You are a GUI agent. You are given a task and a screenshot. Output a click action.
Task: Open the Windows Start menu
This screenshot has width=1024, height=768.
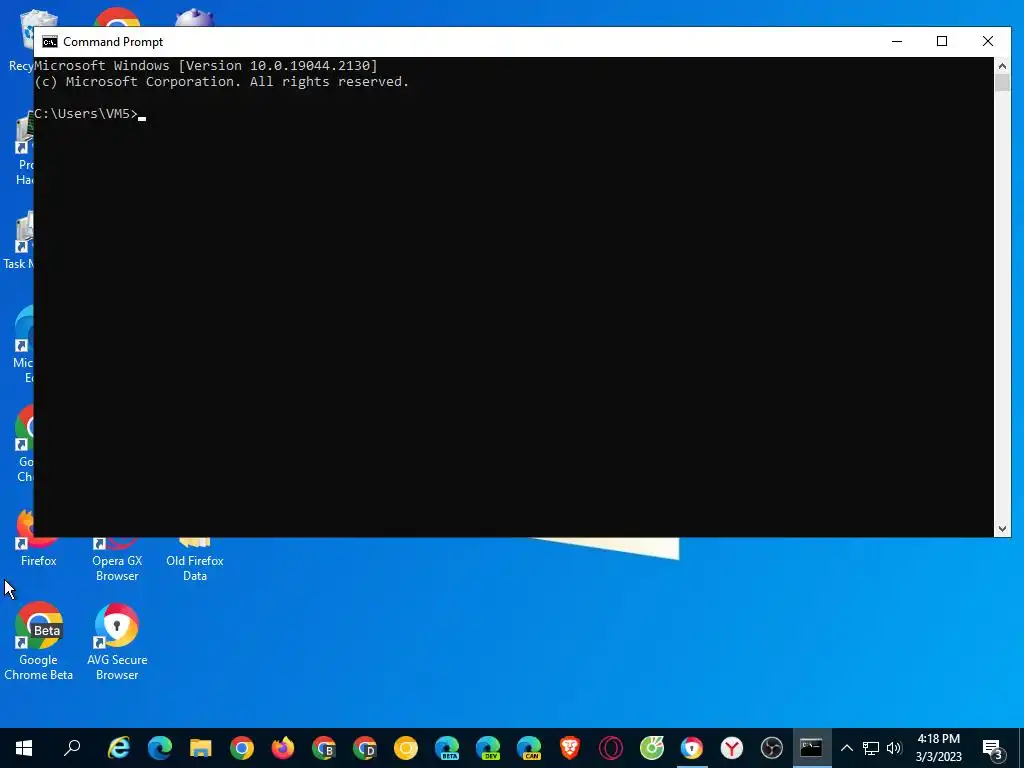[24, 748]
